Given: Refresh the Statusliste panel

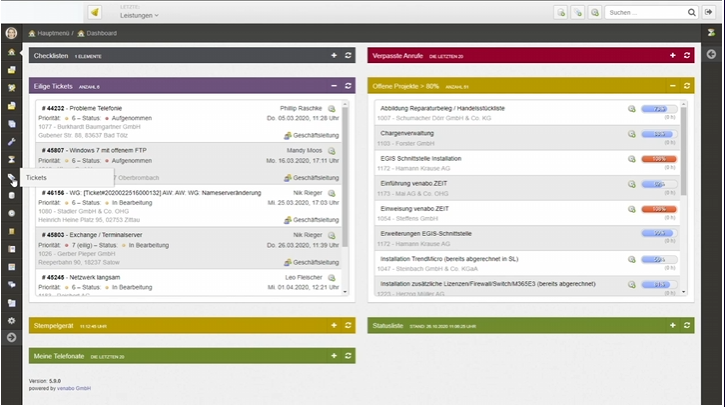Looking at the screenshot, I should [x=687, y=326].
